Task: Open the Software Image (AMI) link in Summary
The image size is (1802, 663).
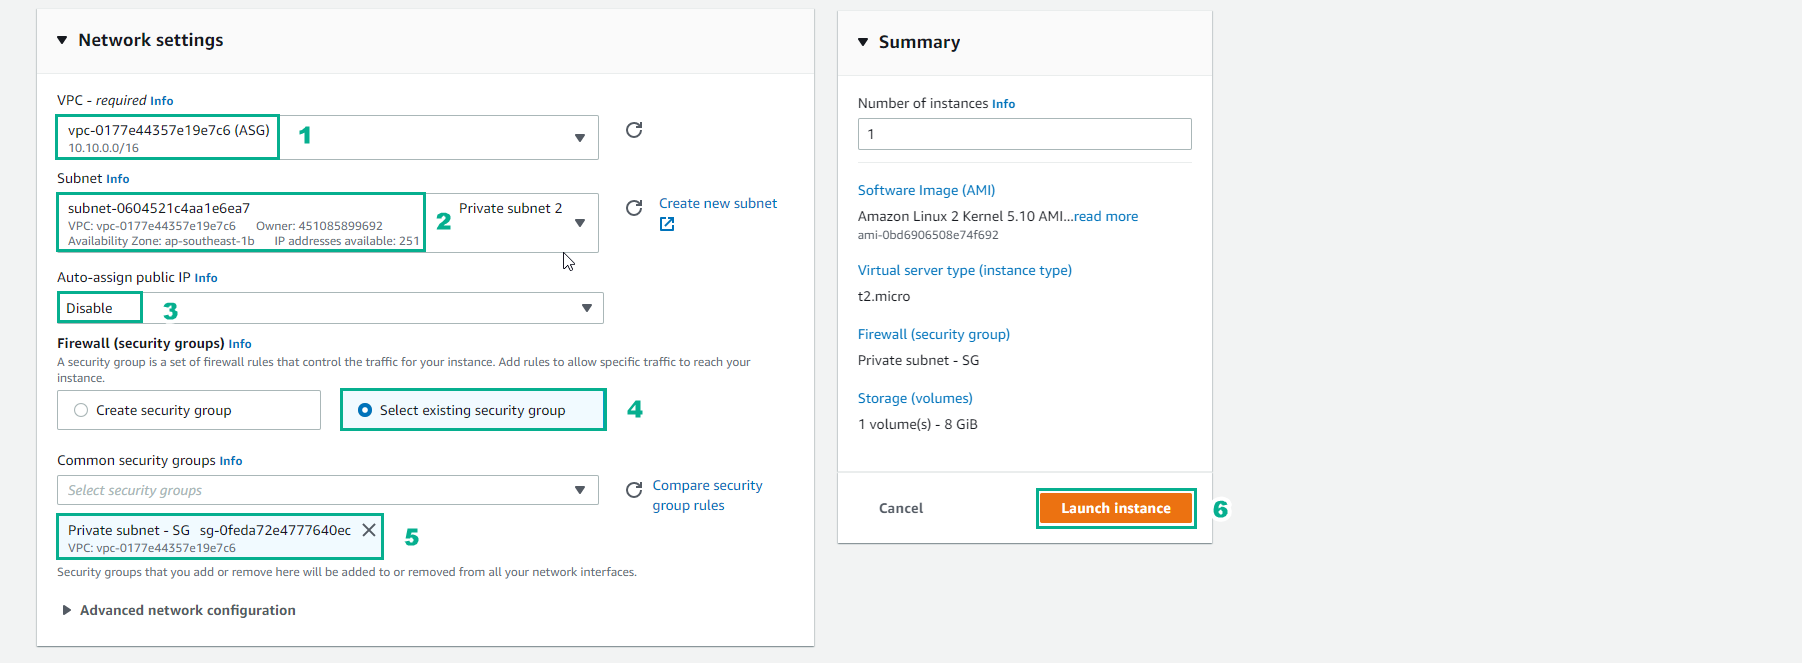Action: [926, 190]
